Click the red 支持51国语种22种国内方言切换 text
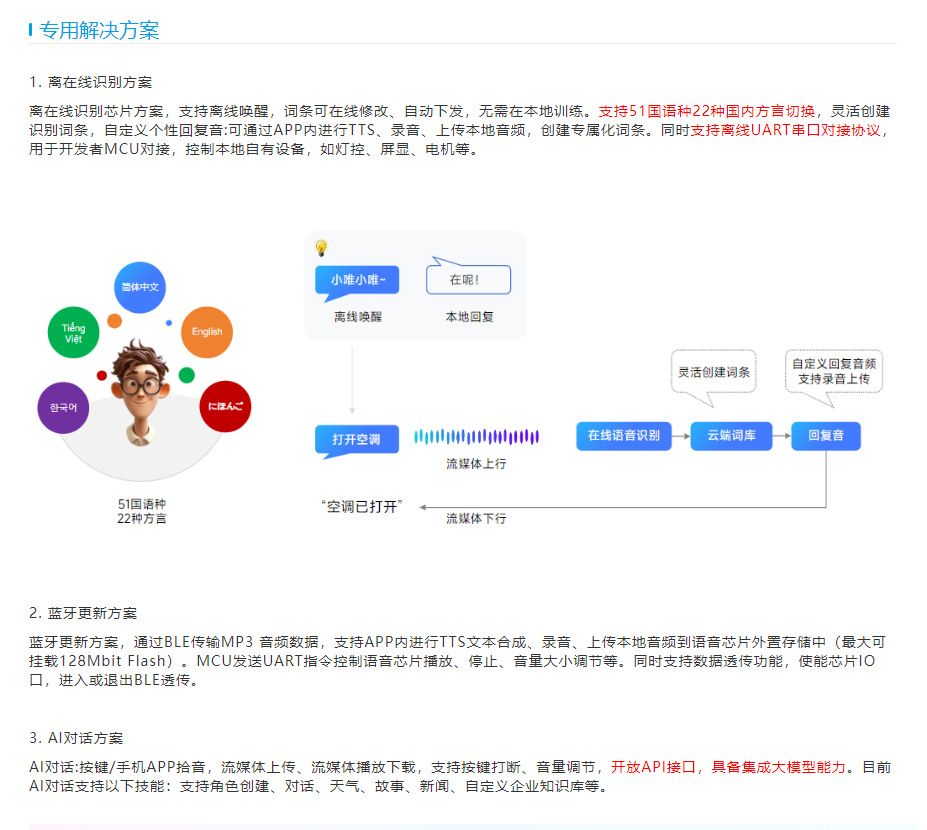 coord(707,111)
